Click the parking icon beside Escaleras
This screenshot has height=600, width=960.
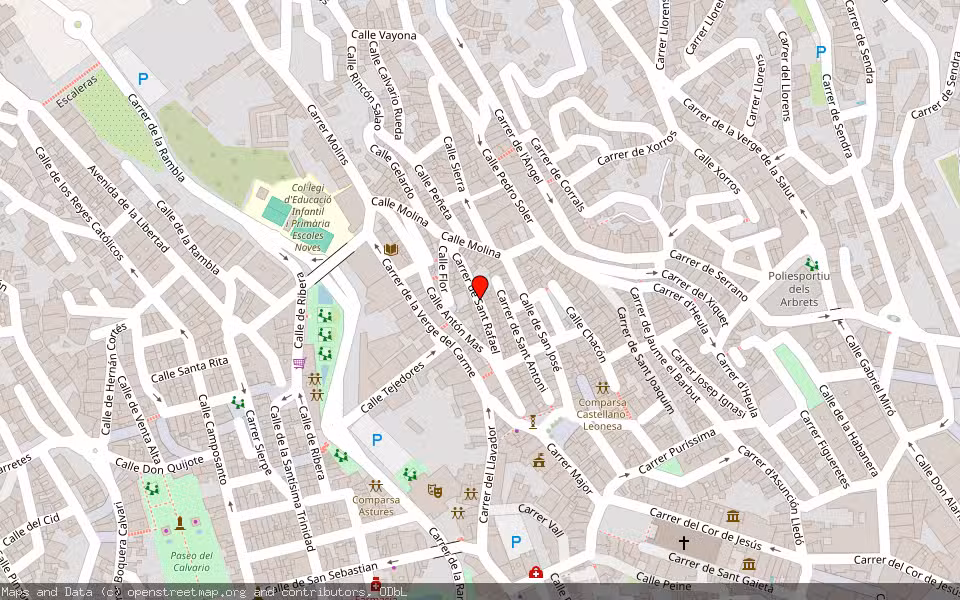[143, 79]
